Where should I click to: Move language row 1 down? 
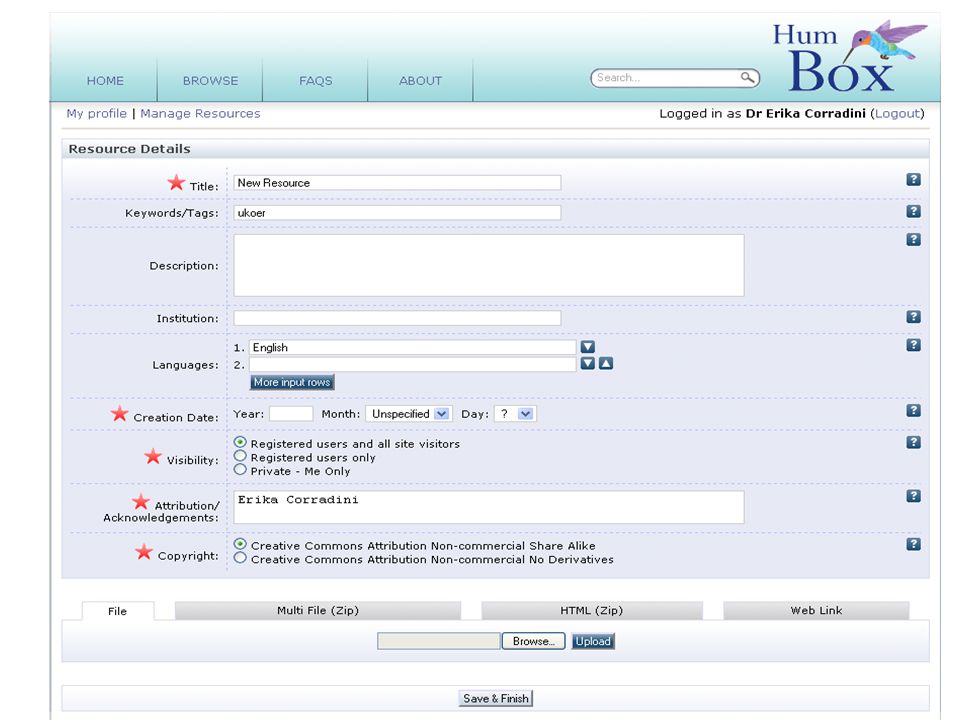pos(588,347)
